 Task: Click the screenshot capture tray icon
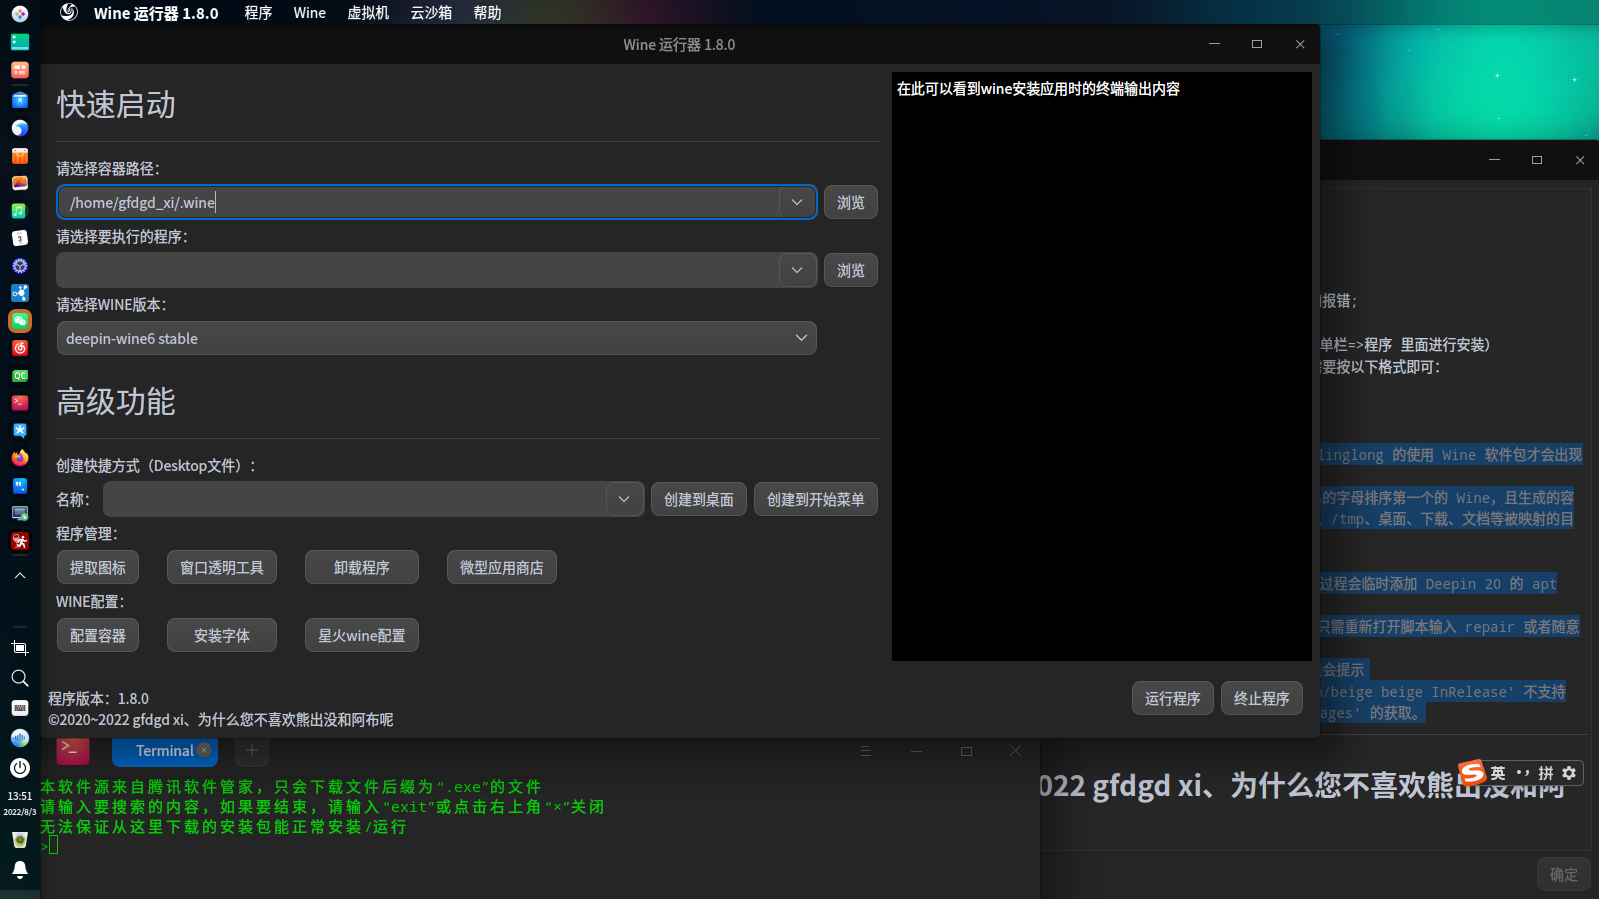tap(19, 648)
